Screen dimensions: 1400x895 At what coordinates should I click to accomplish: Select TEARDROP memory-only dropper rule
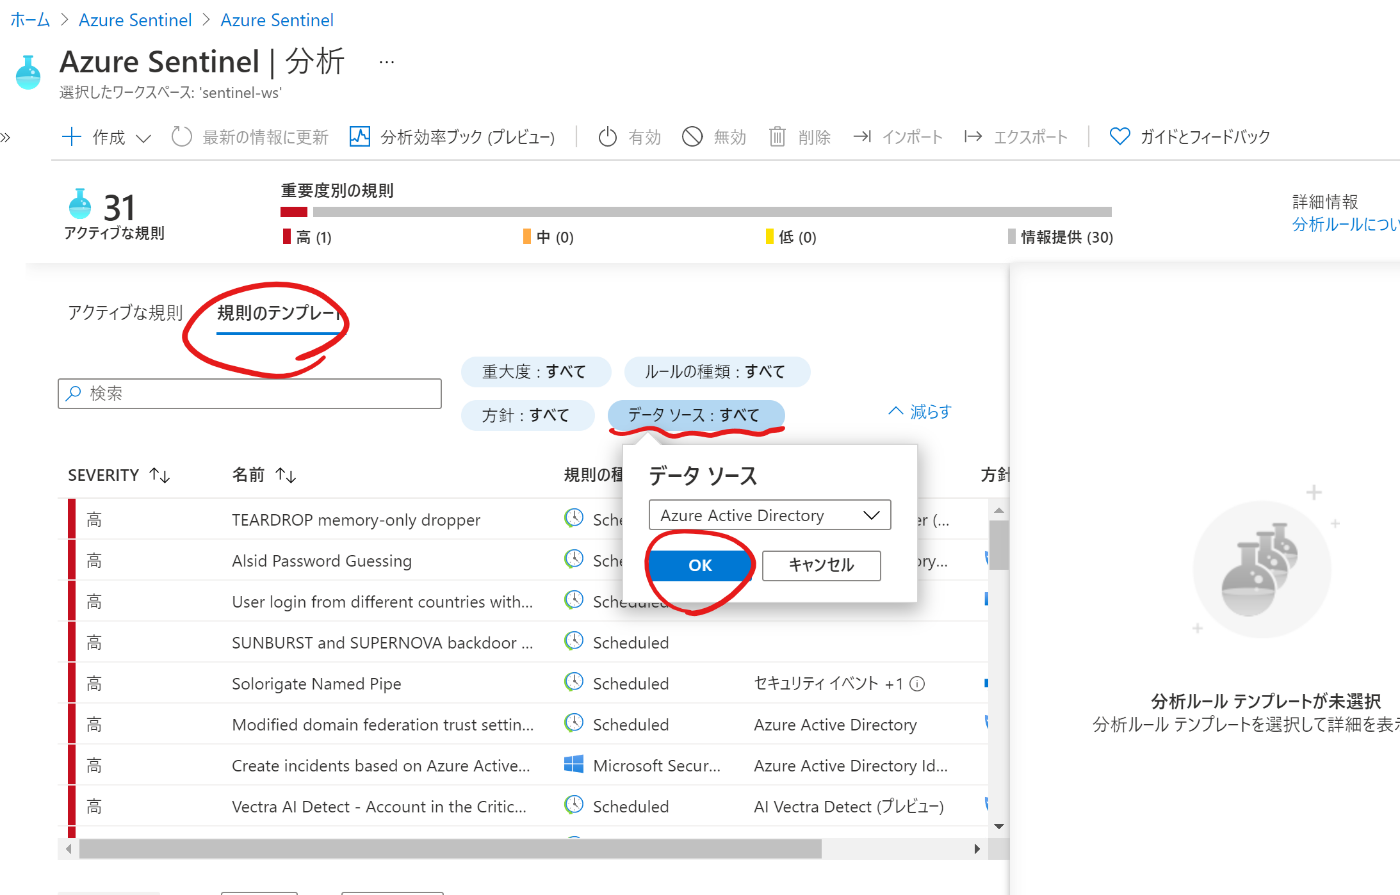point(356,520)
